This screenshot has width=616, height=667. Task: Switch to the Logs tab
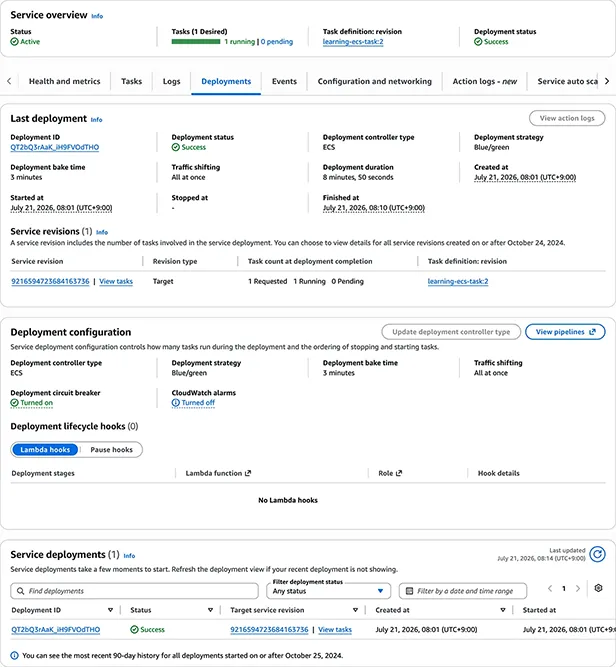pyautogui.click(x=171, y=81)
